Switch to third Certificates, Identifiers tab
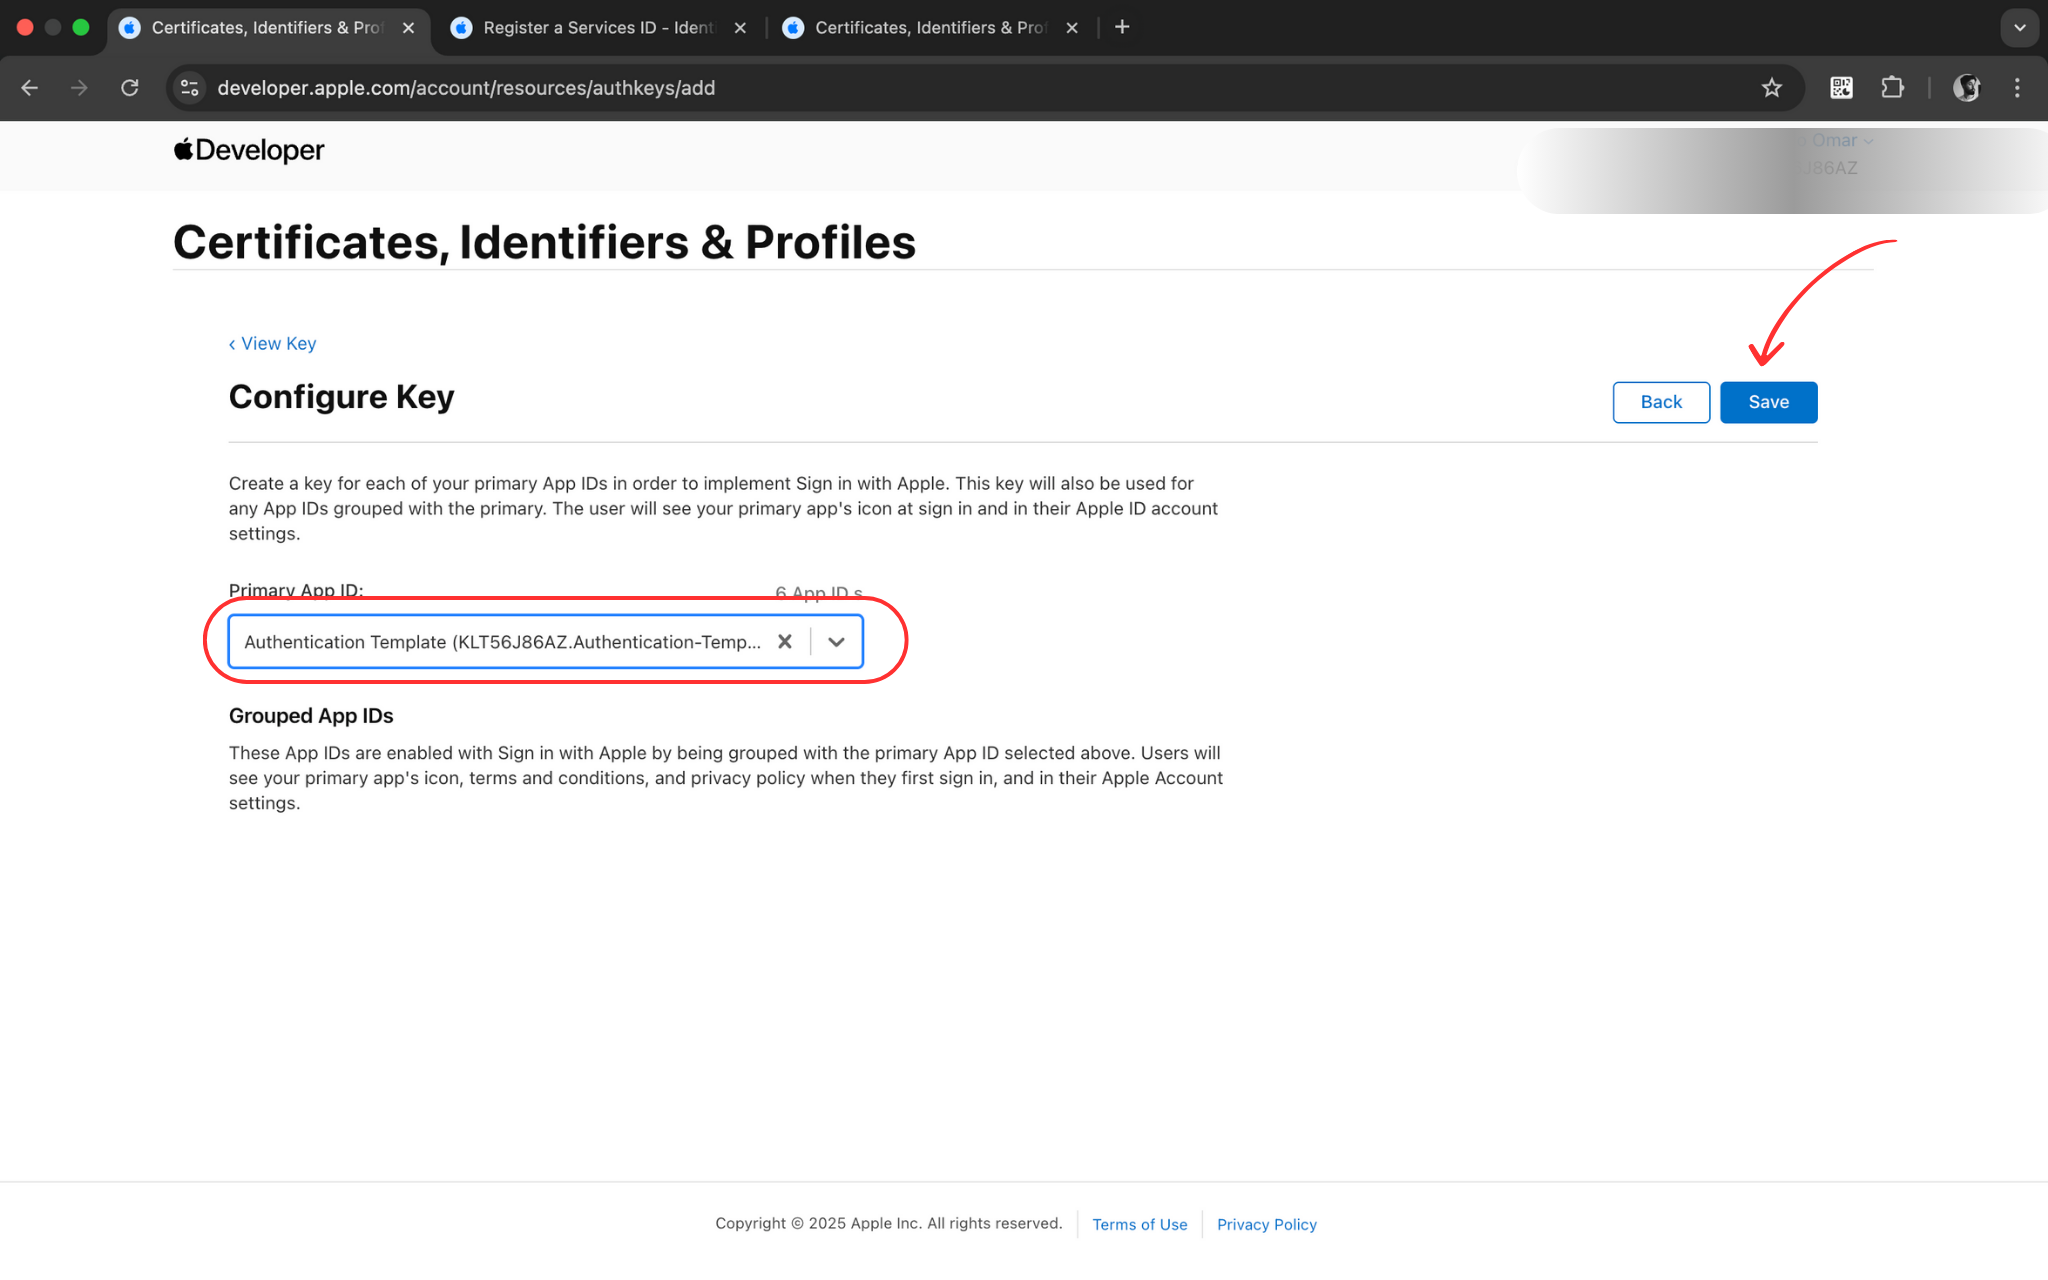 929,28
